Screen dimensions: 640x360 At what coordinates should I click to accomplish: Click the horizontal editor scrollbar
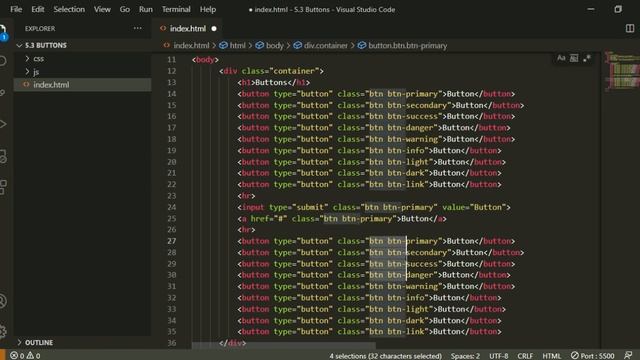pos(283,345)
